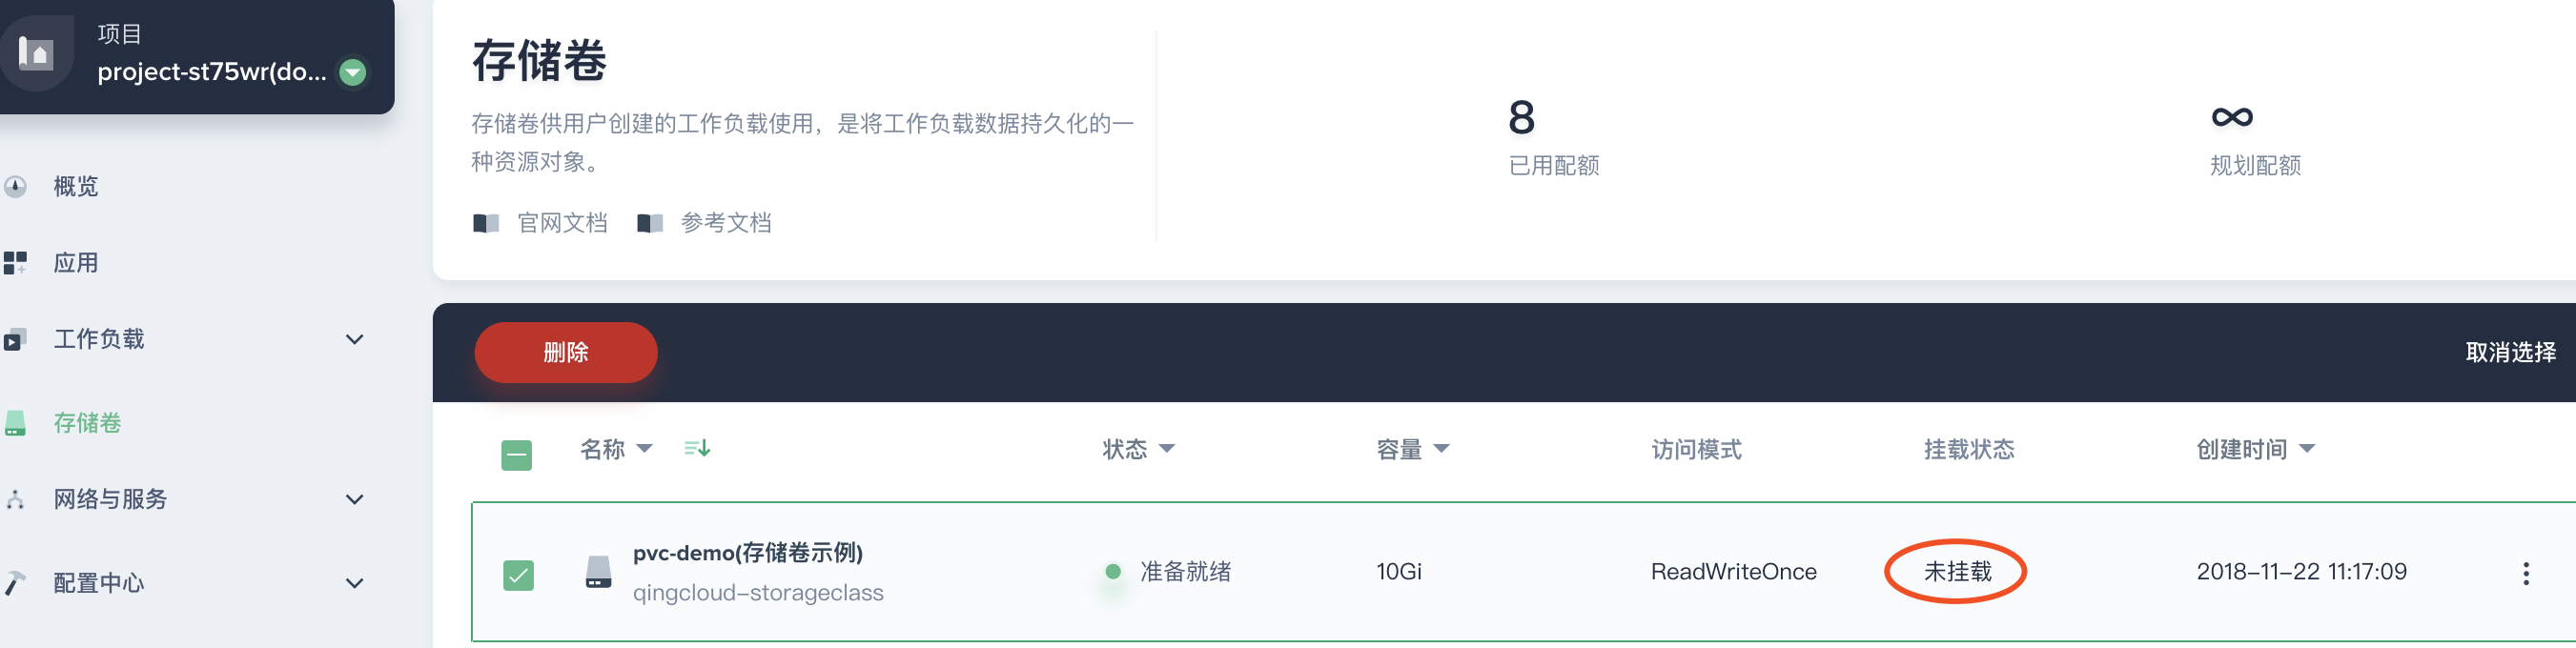Screen dimensions: 2576x648
Task: Open the project selector for project-st75wr
Action: click(x=352, y=72)
